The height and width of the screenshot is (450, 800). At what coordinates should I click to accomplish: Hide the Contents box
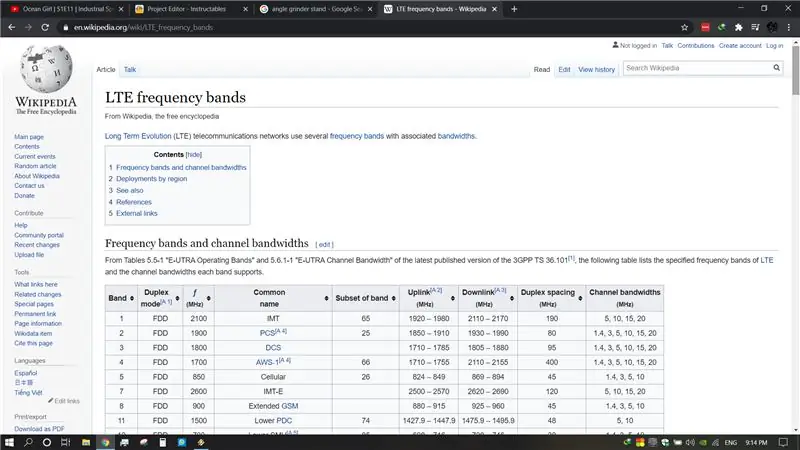[194, 155]
